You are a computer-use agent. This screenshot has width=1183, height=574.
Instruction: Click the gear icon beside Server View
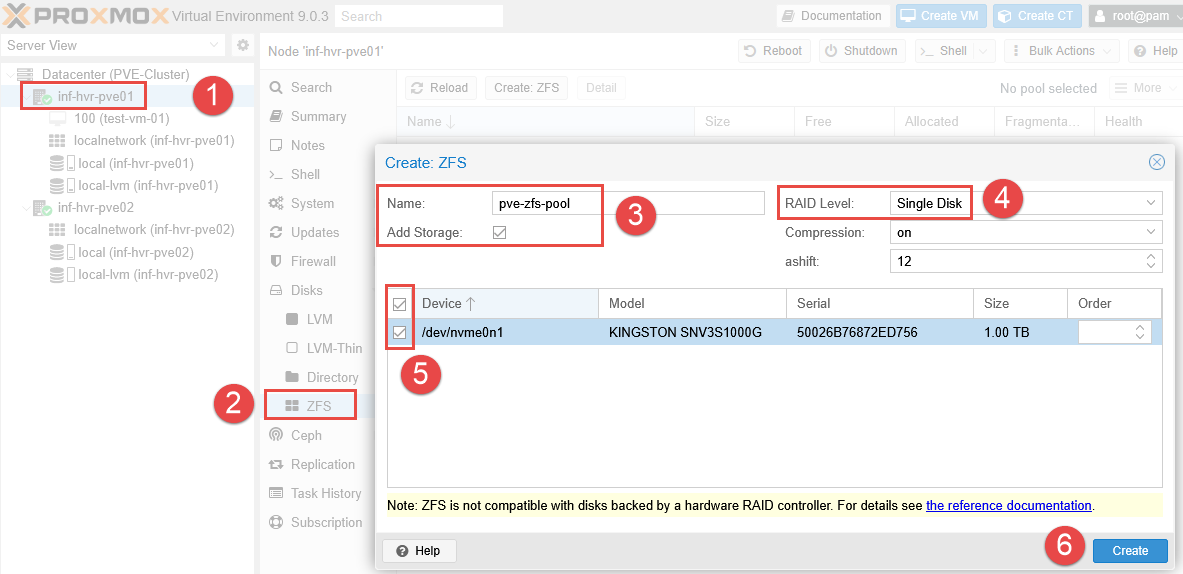242,46
